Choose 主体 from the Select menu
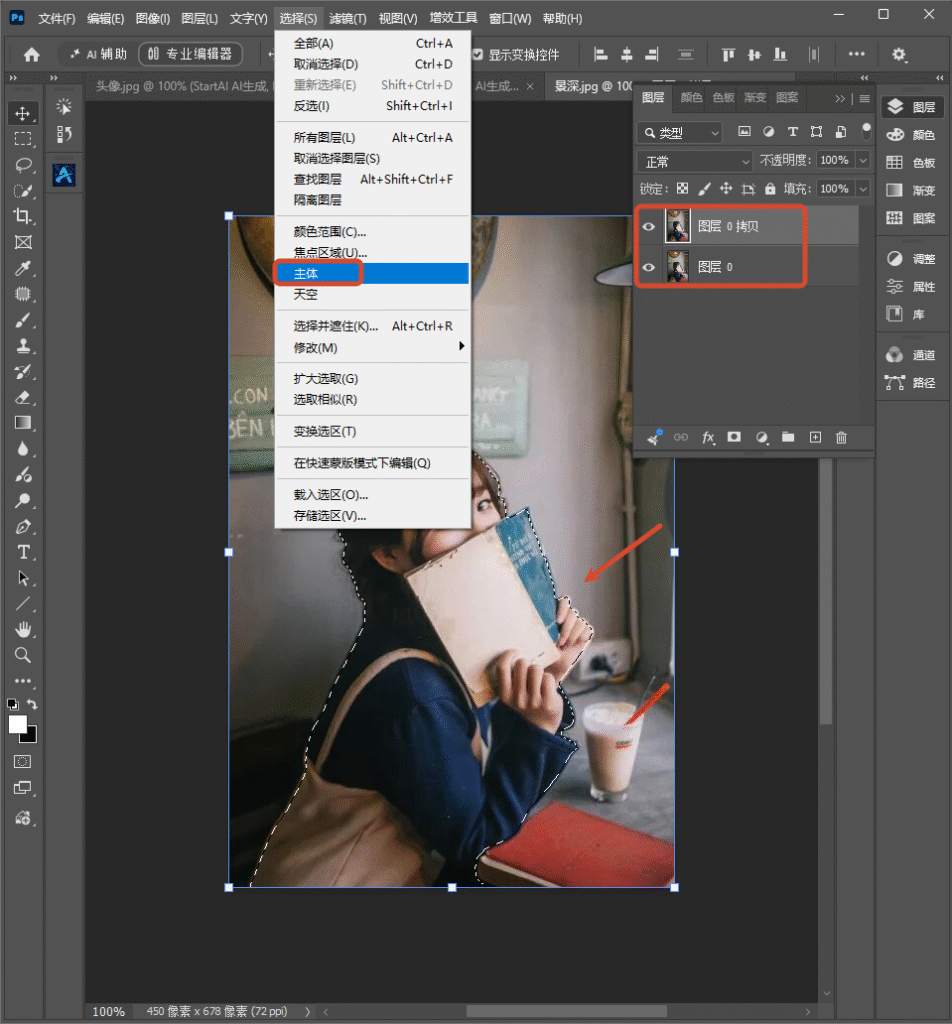The width and height of the screenshot is (952, 1024). tap(372, 274)
